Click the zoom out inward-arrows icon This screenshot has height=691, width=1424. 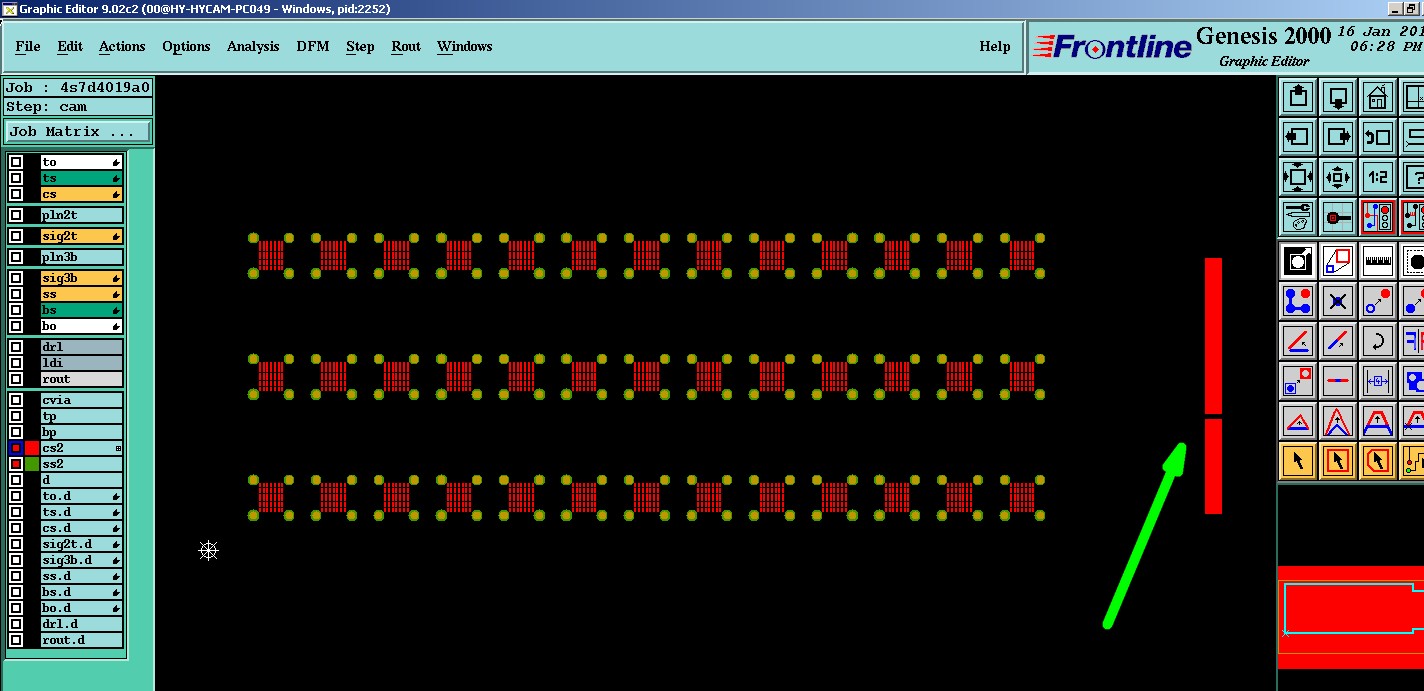point(1338,177)
